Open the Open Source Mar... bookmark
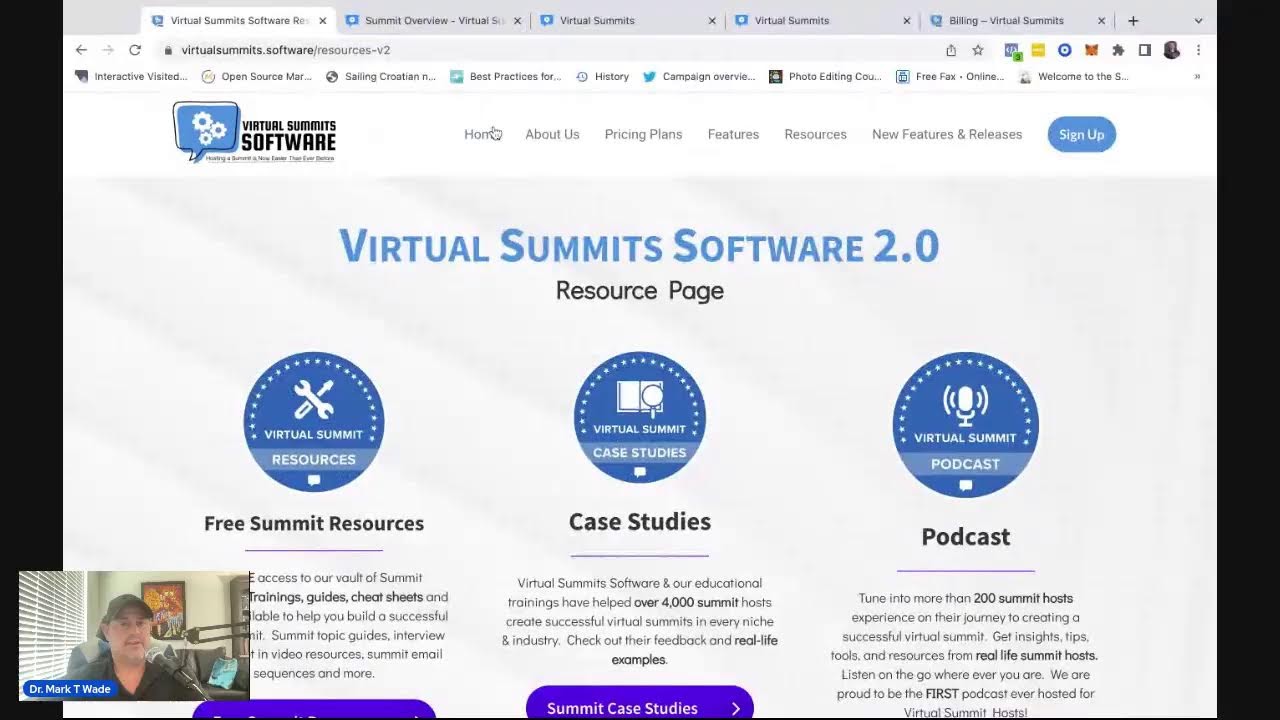Screen dimensions: 1280x720 (257, 76)
